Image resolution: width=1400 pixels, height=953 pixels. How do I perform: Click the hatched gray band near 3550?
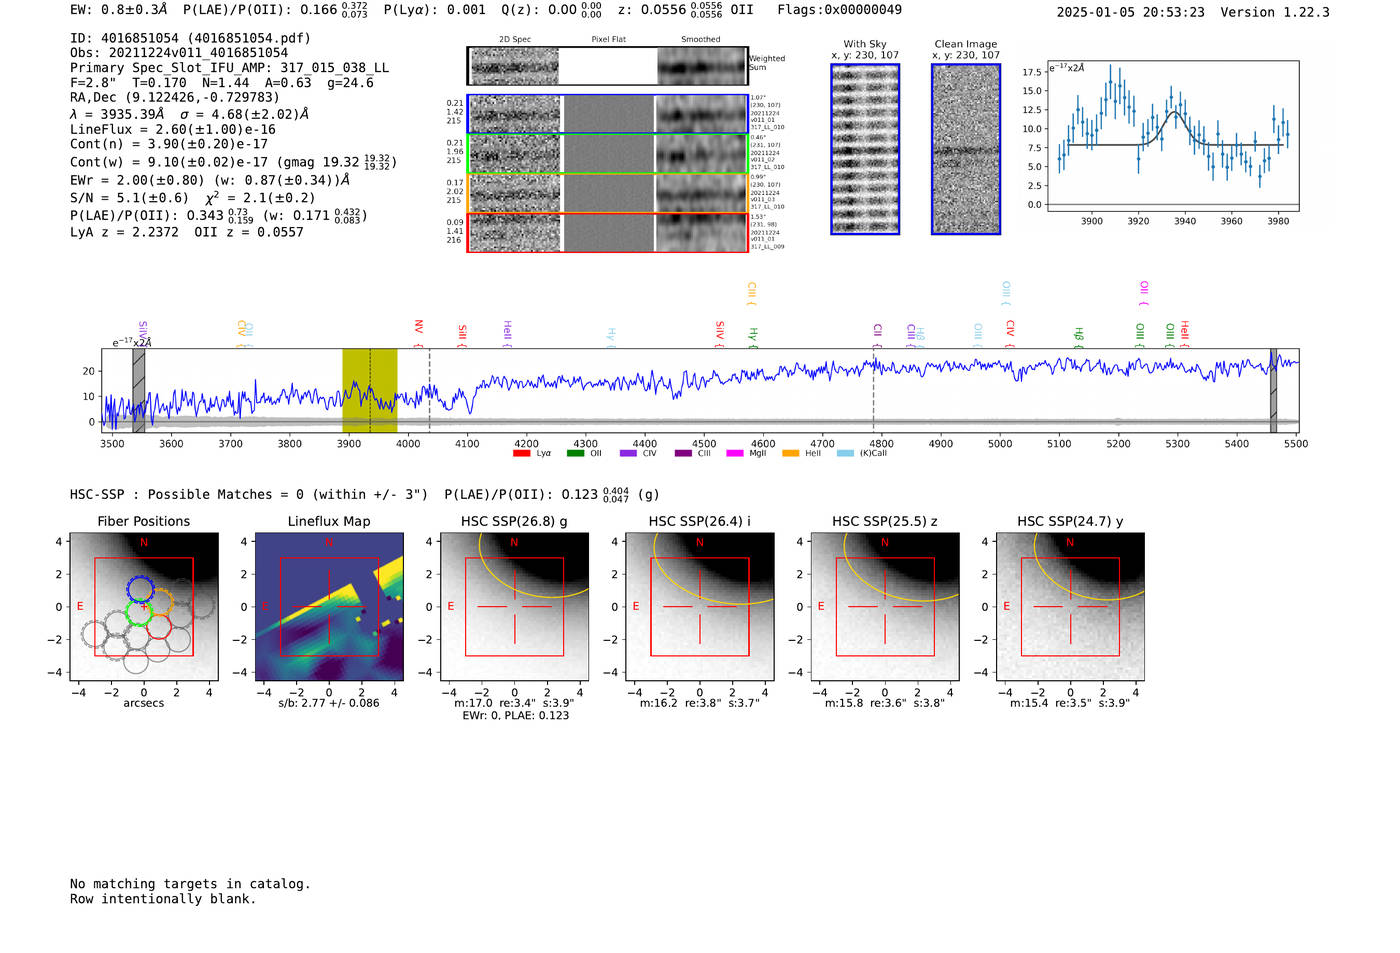[139, 390]
